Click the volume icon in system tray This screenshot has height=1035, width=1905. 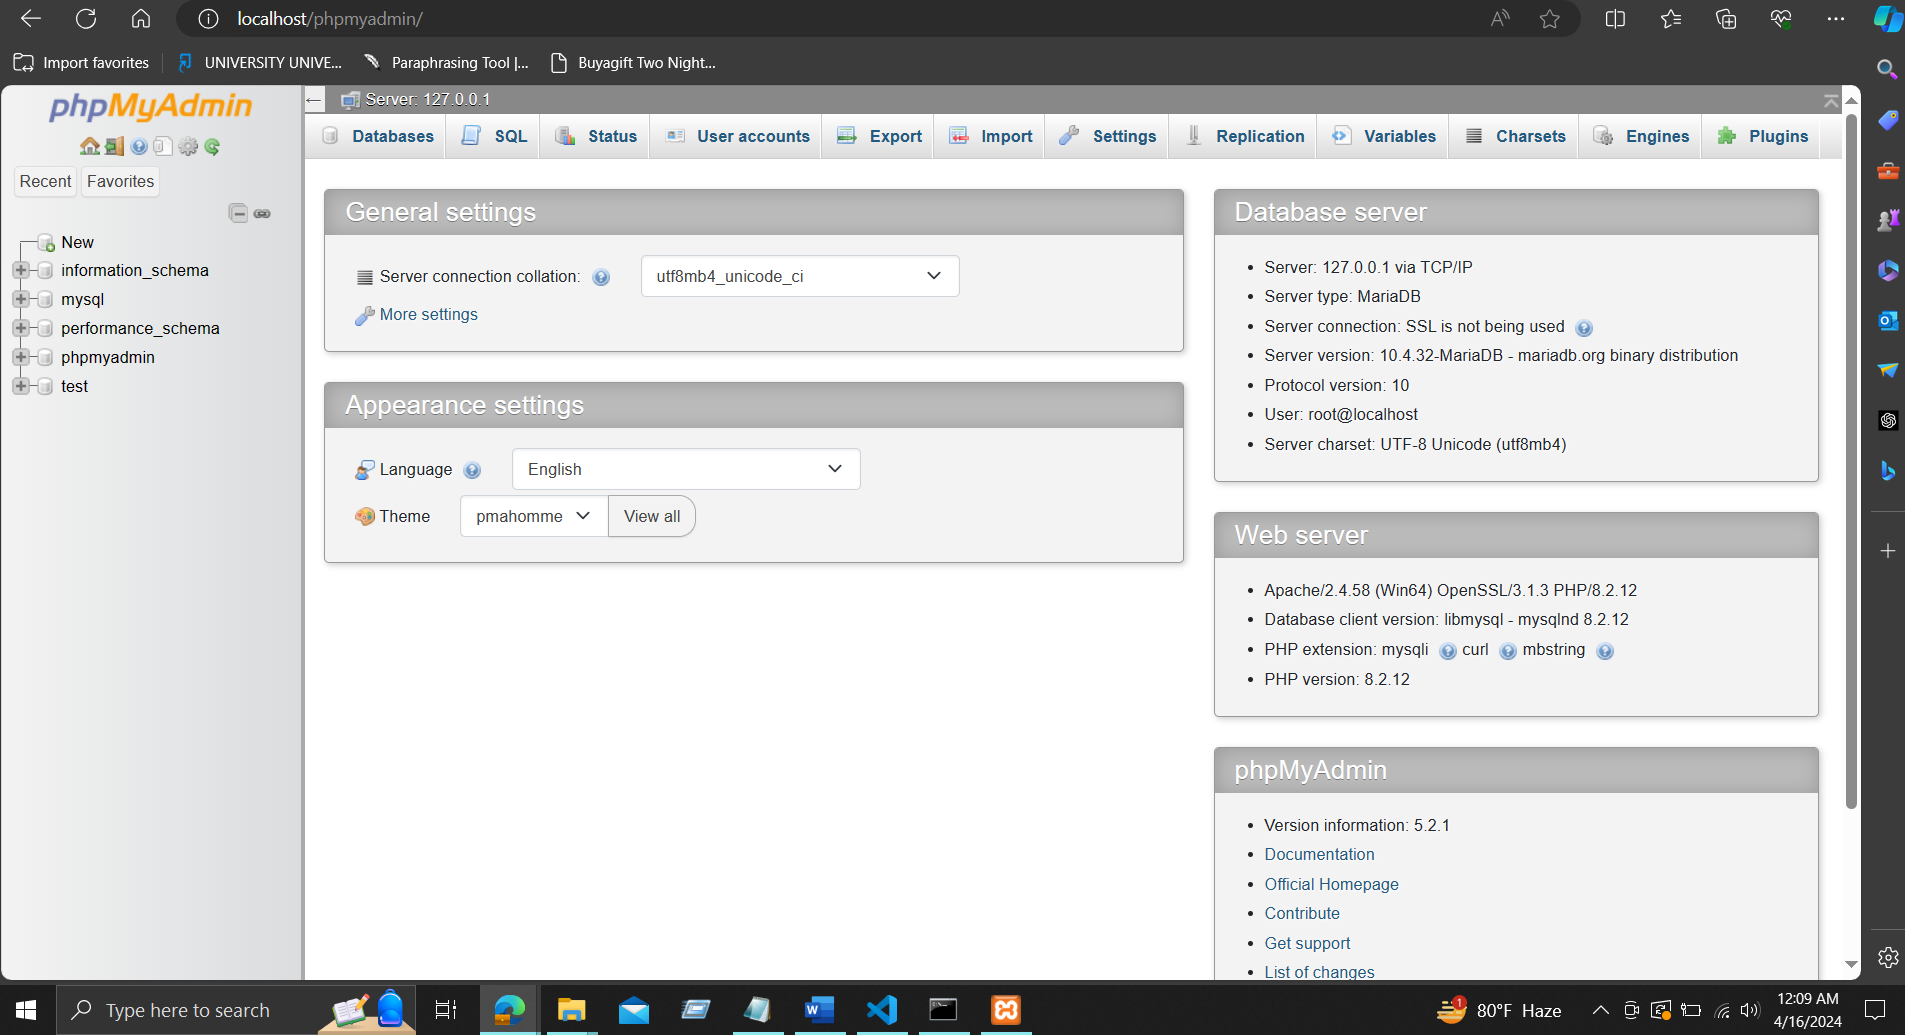pos(1750,1010)
